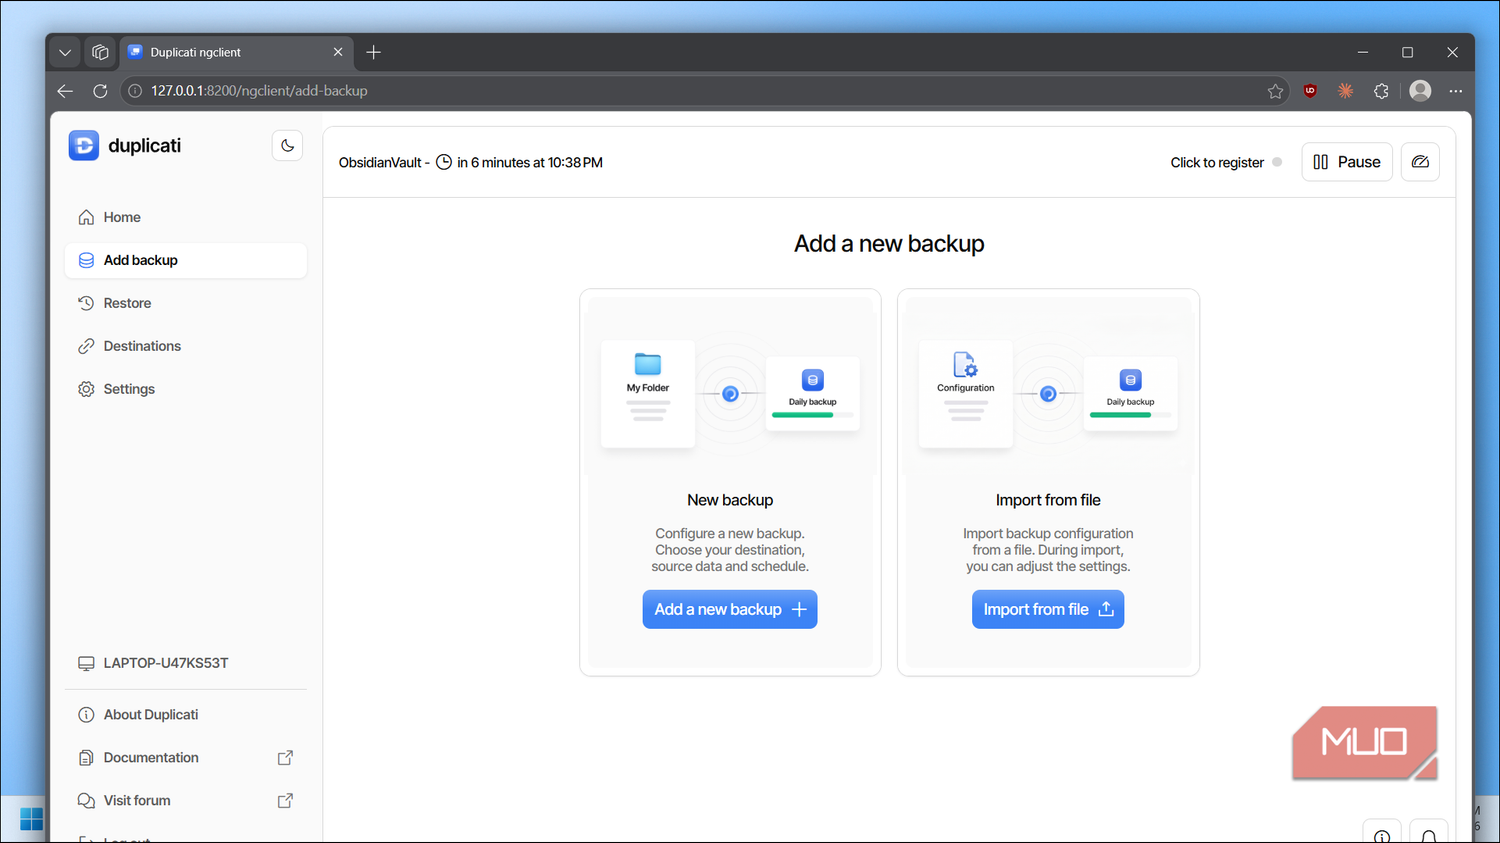Click the orange asterisk extension icon
This screenshot has height=843, width=1500.
[1346, 91]
